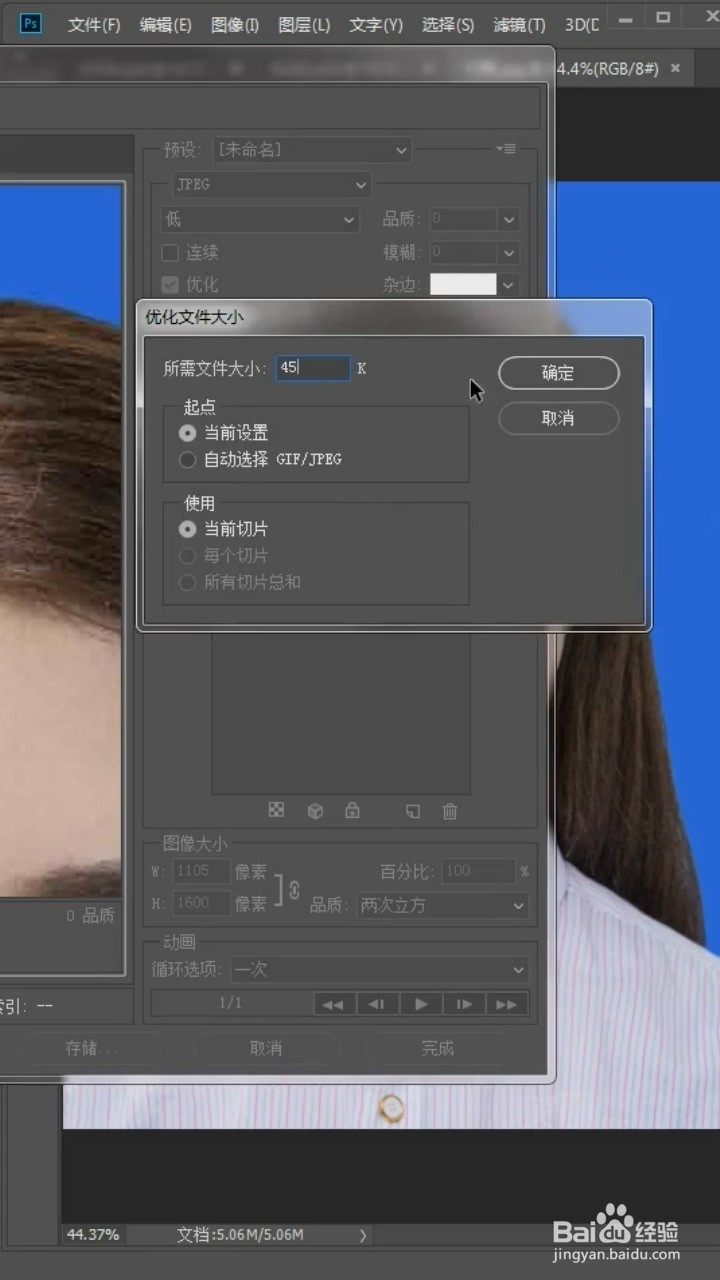Select the 当前切片 radio button
The image size is (720, 1280).
[187, 529]
